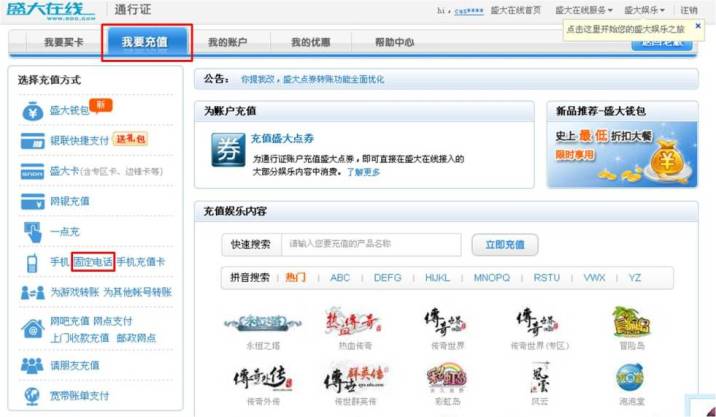Select the 传世群英传 game logo
Screen dimensions: 716x417
coord(355,379)
